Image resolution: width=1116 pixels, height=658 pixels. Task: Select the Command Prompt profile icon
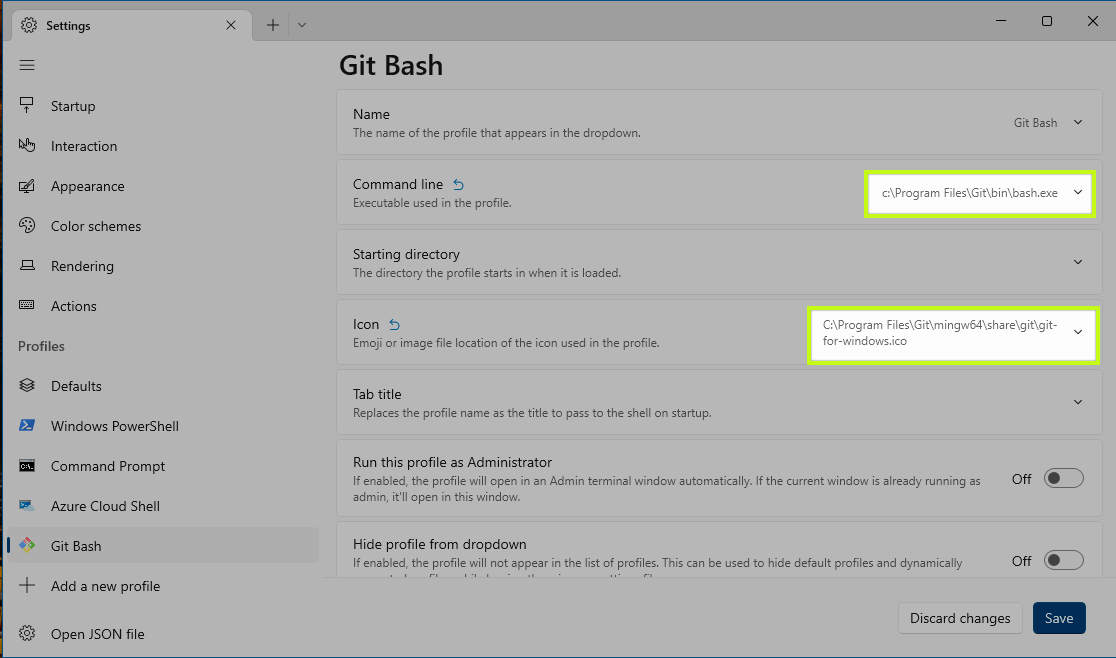tap(27, 465)
